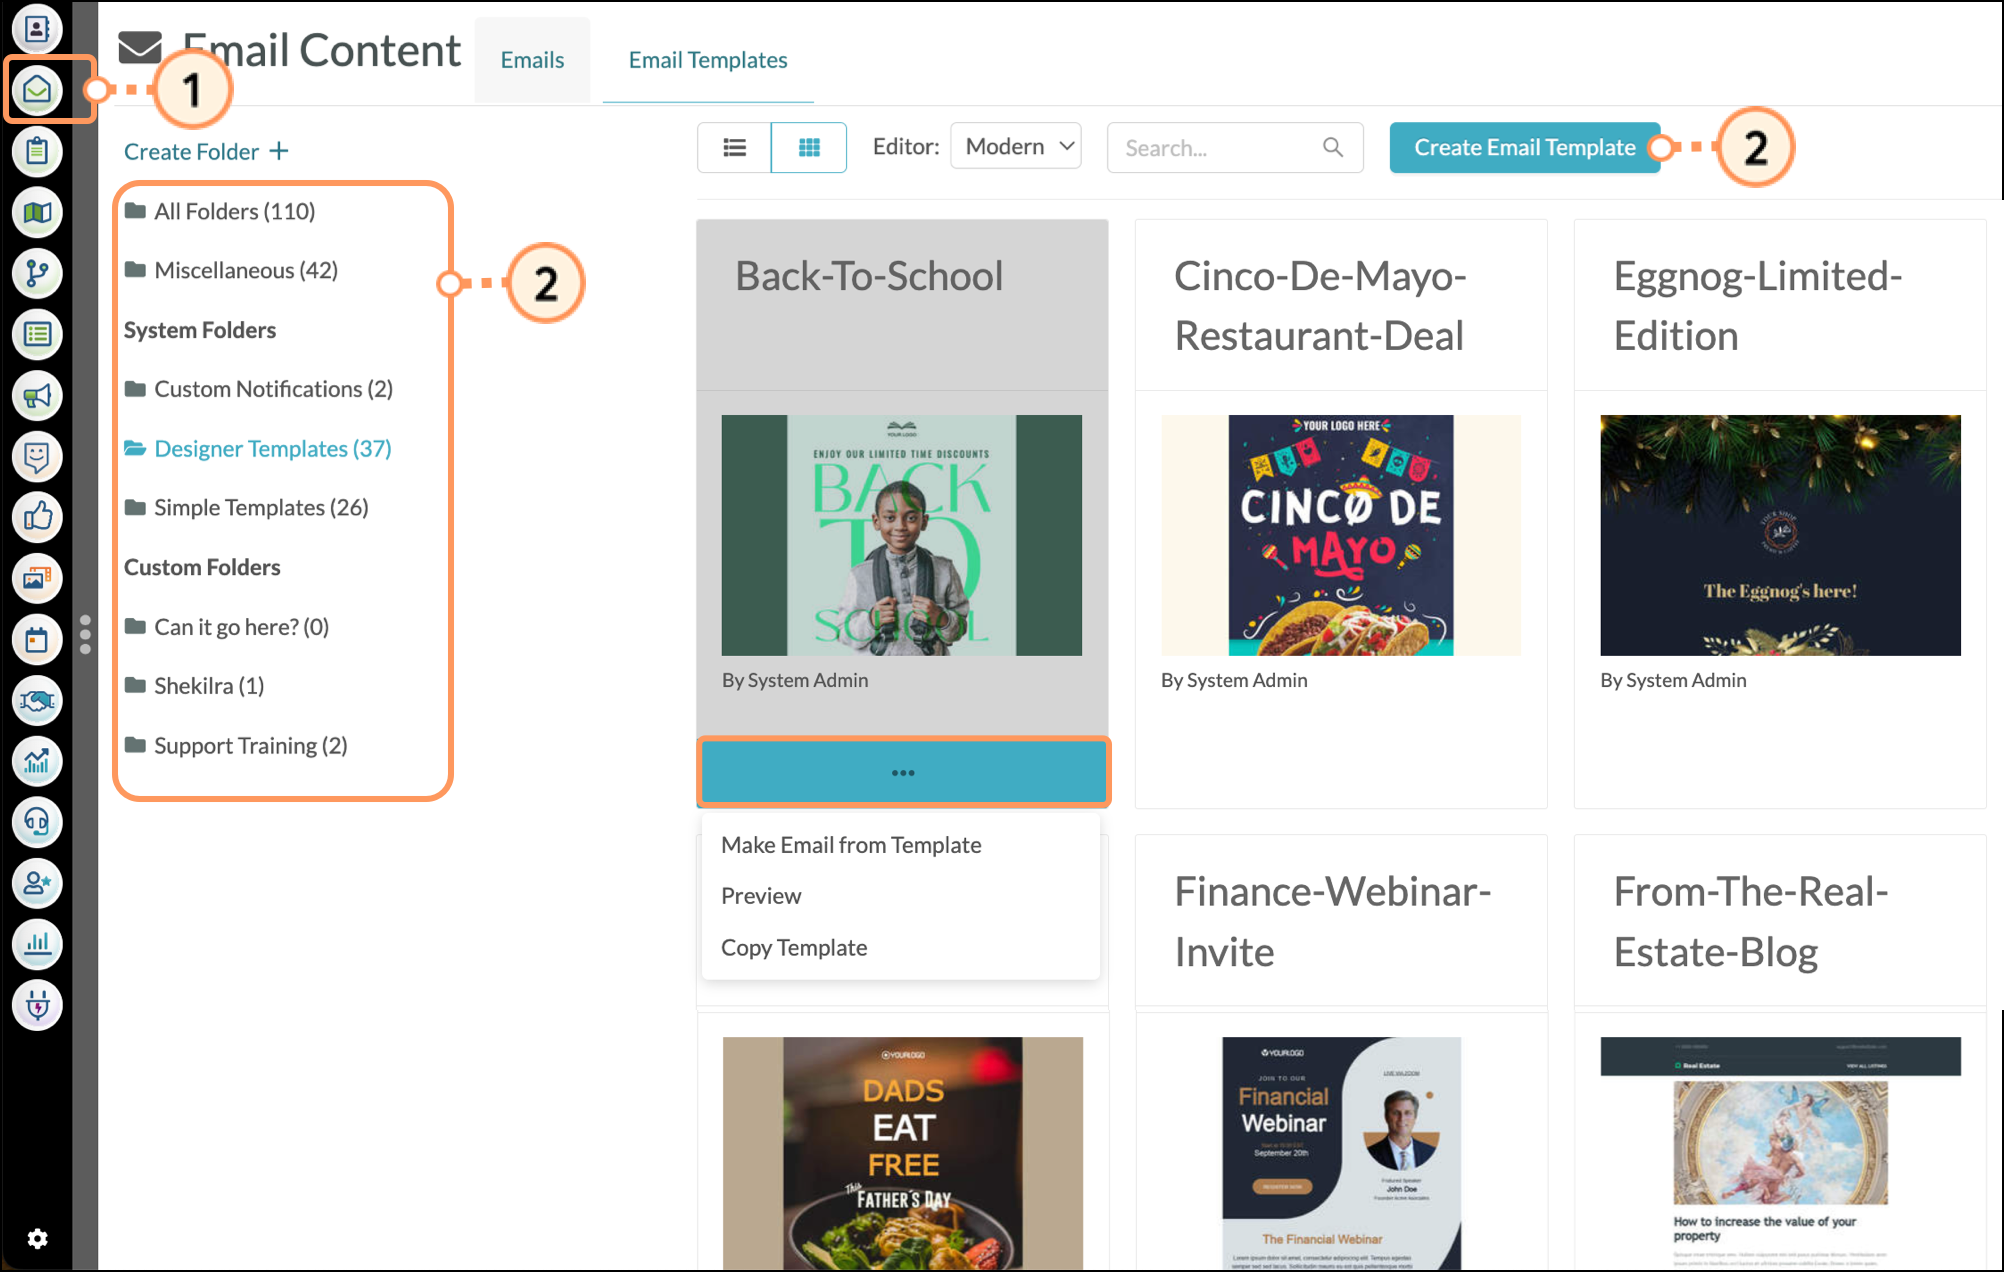2004x1272 pixels.
Task: Open the folded map sidebar icon
Action: (37, 212)
